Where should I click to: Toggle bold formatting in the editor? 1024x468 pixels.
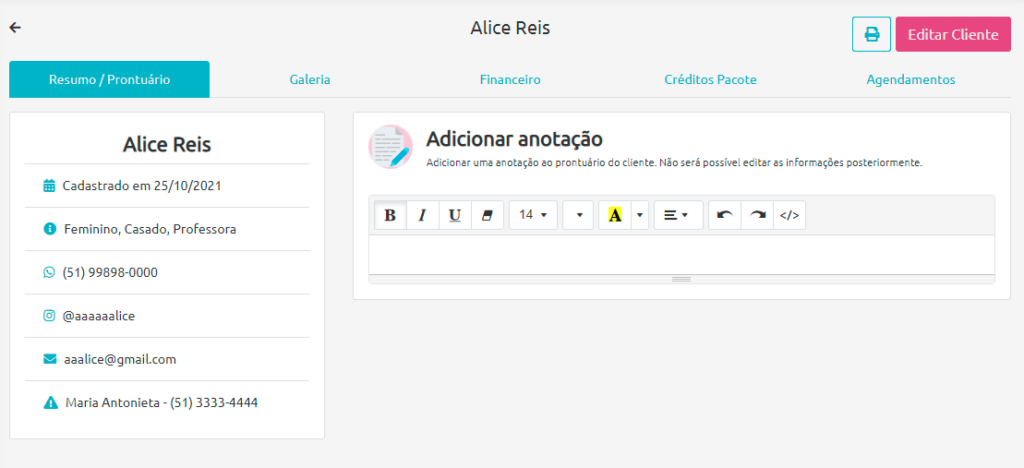coord(391,215)
